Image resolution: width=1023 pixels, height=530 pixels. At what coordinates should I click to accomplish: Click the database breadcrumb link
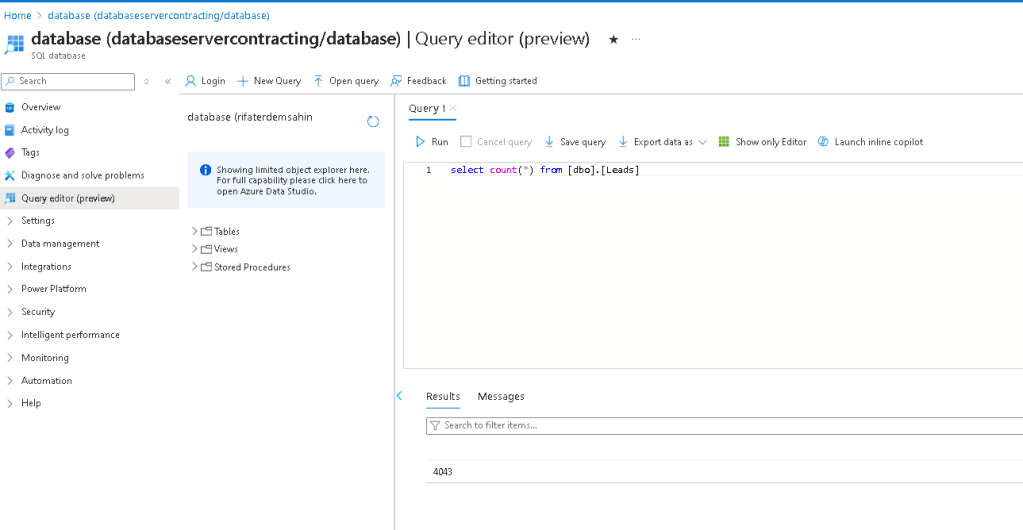click(x=159, y=15)
